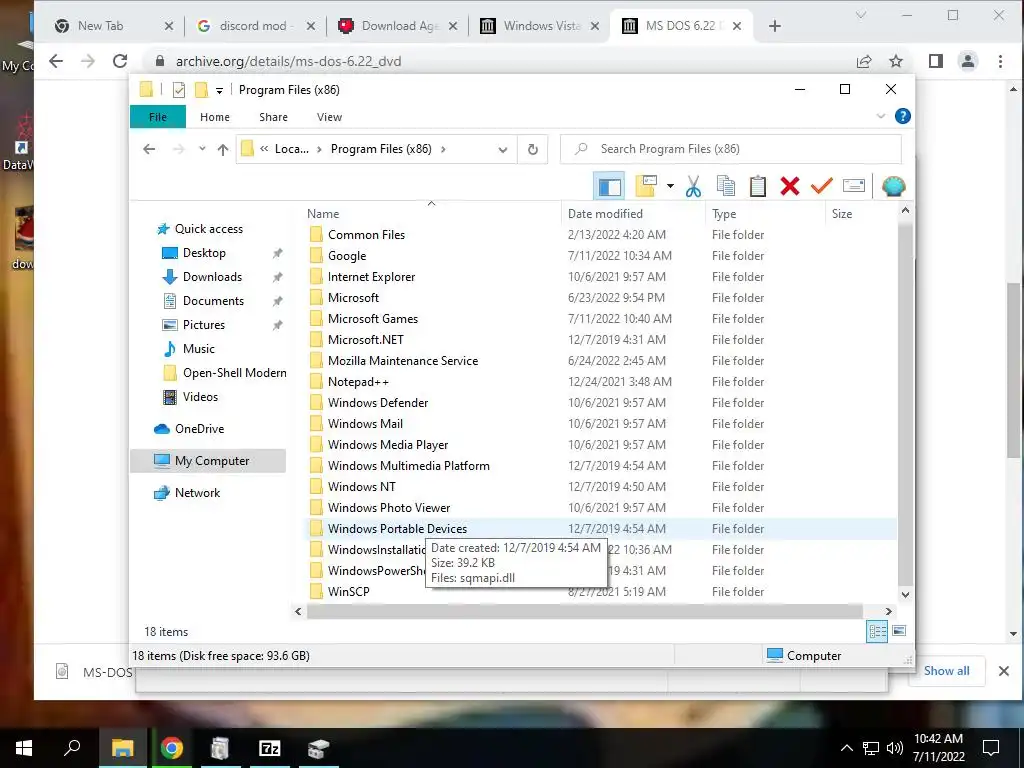Screen dimensions: 1024x768
Task: Click the Email envelope toolbar icon
Action: (x=854, y=187)
